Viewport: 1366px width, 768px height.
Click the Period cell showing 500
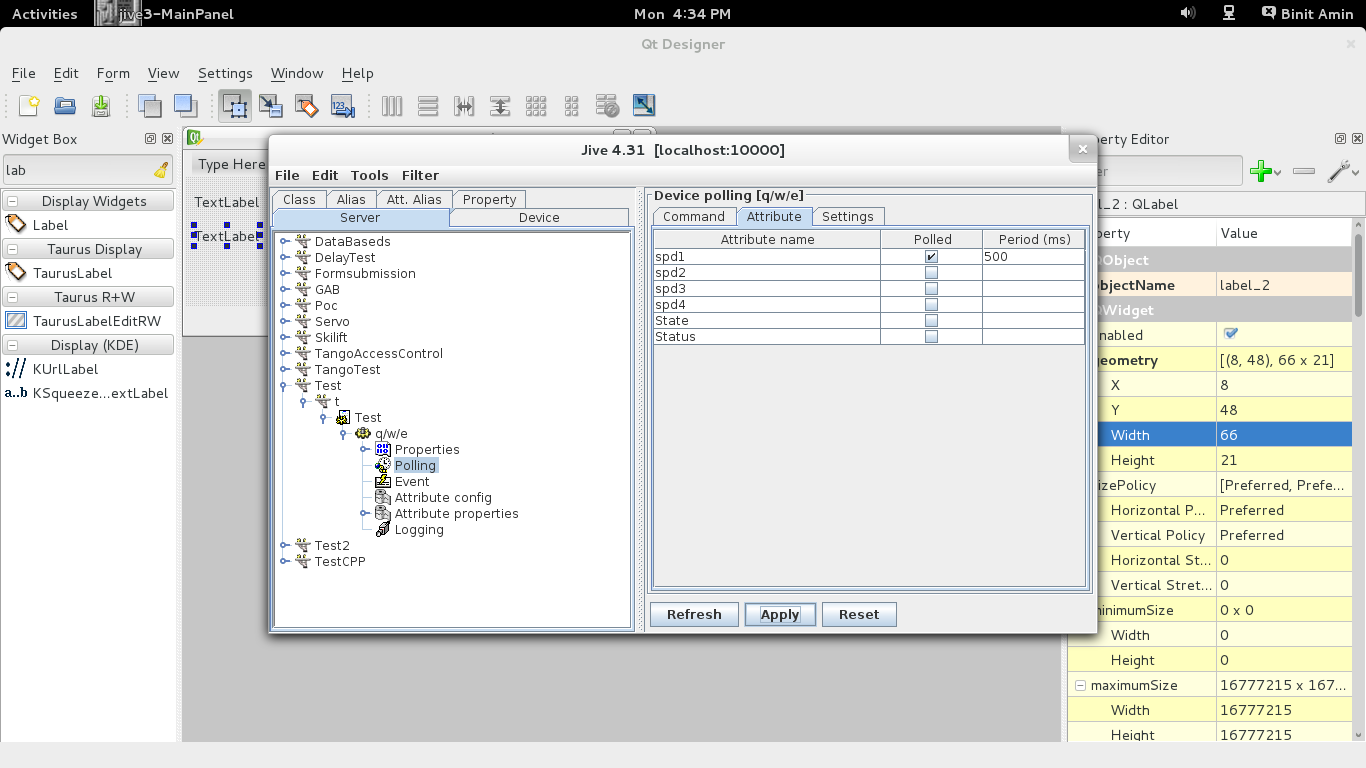click(x=1033, y=257)
